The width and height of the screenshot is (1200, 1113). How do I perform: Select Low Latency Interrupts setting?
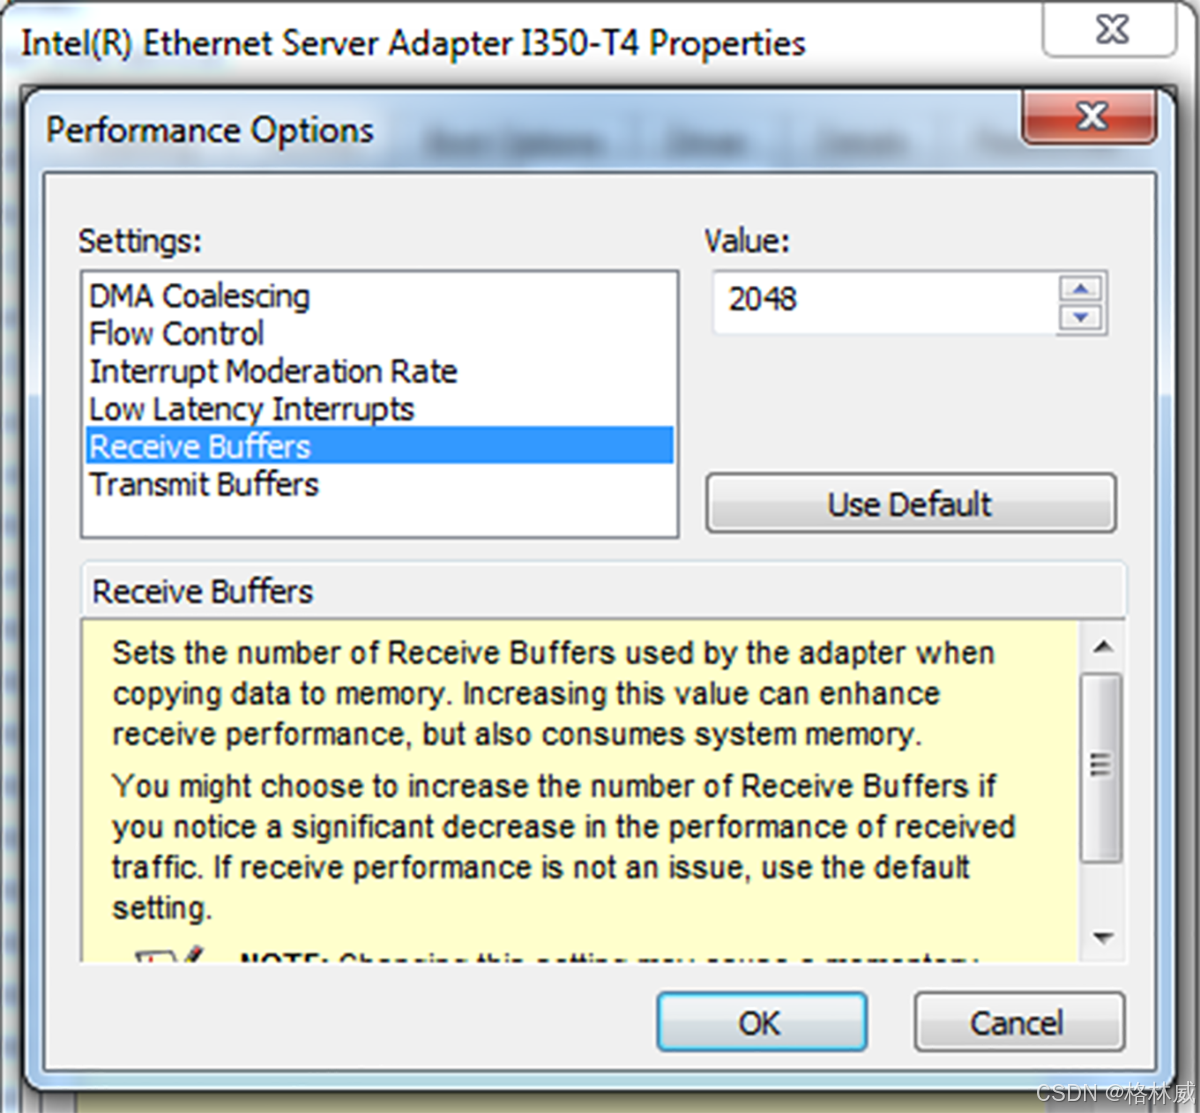point(379,409)
